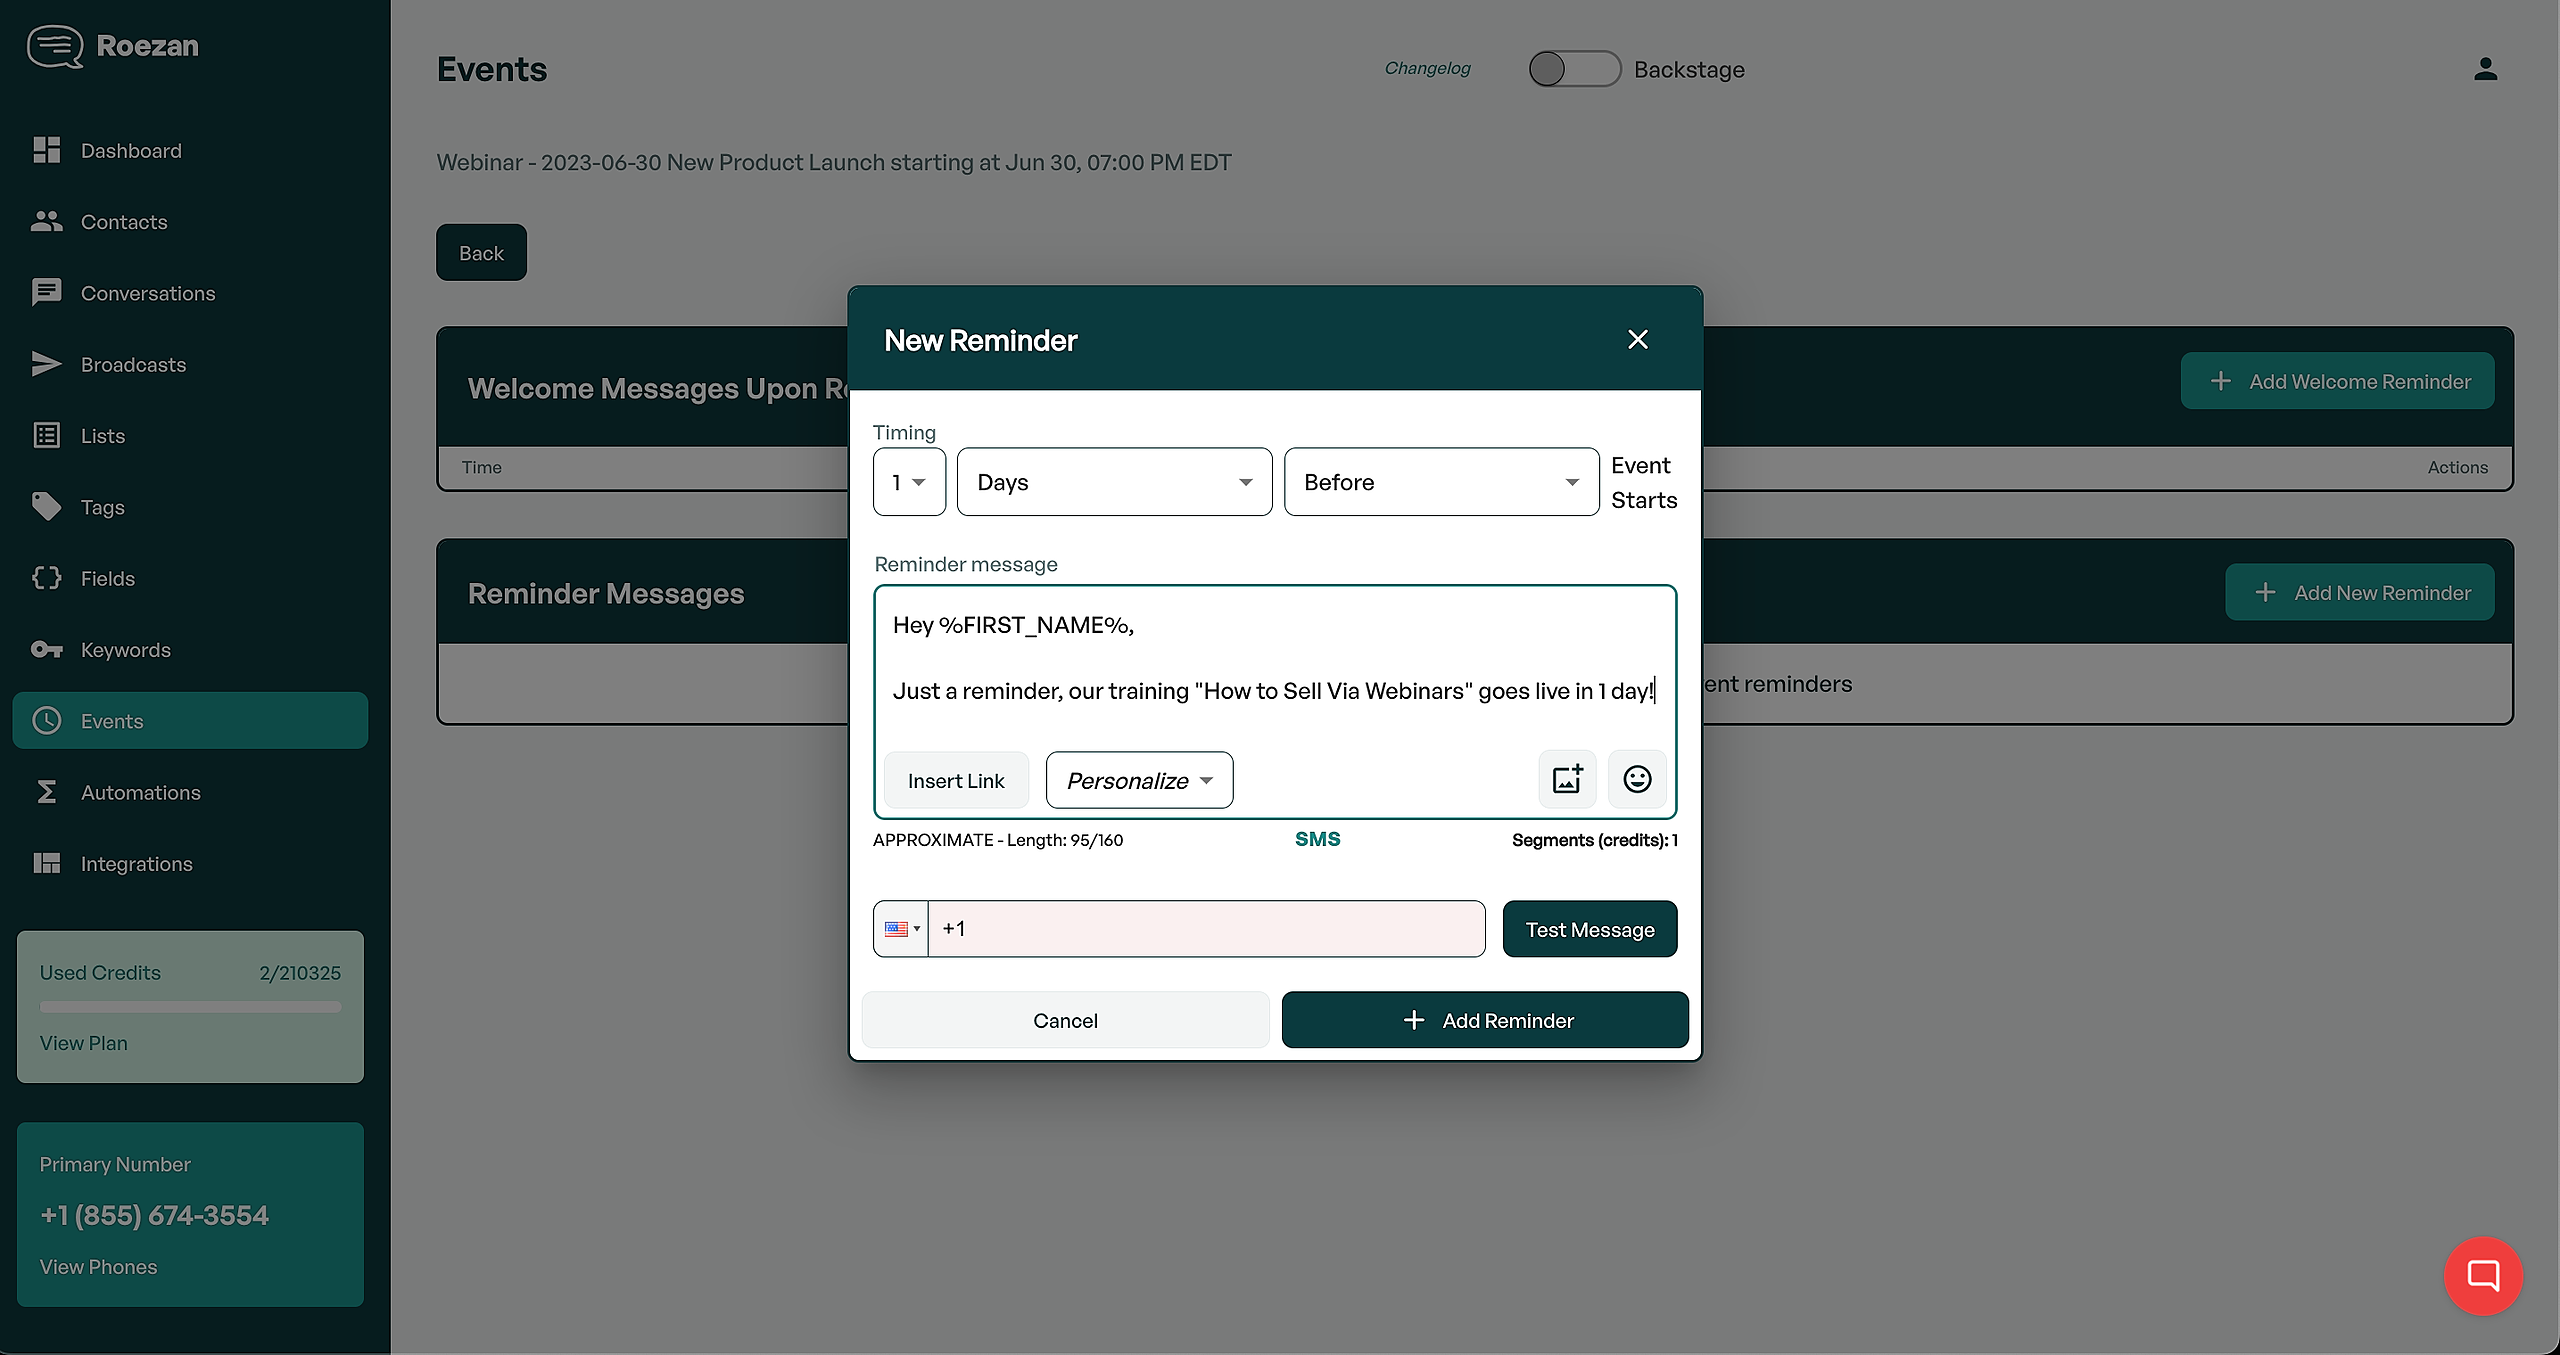Click the user account profile icon

click(2485, 69)
